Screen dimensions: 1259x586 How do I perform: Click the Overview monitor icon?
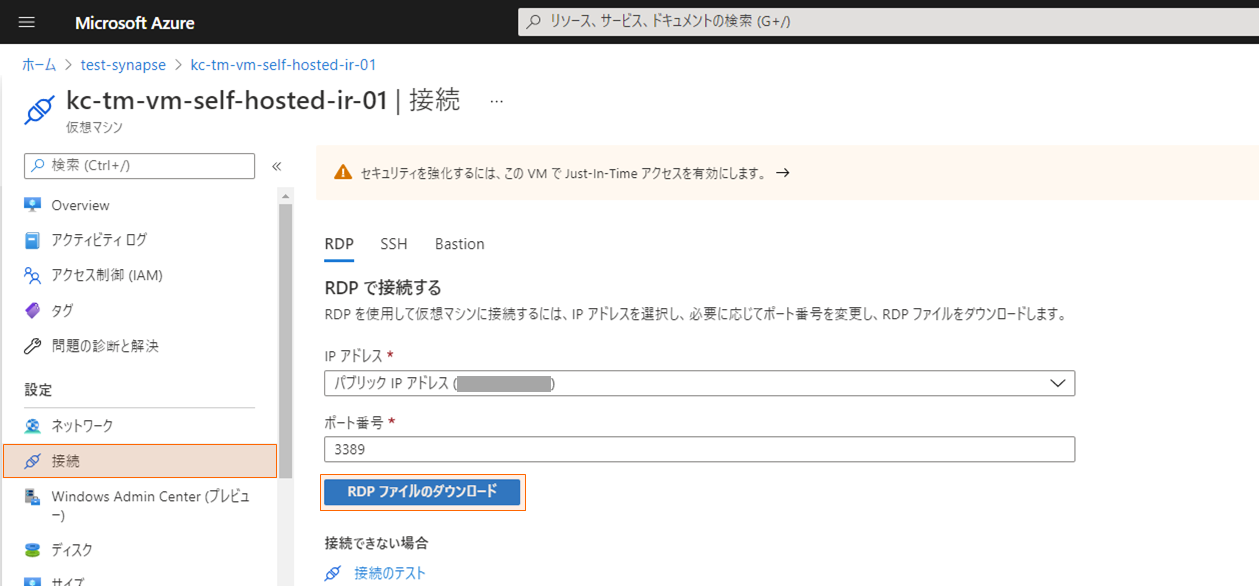coord(33,205)
